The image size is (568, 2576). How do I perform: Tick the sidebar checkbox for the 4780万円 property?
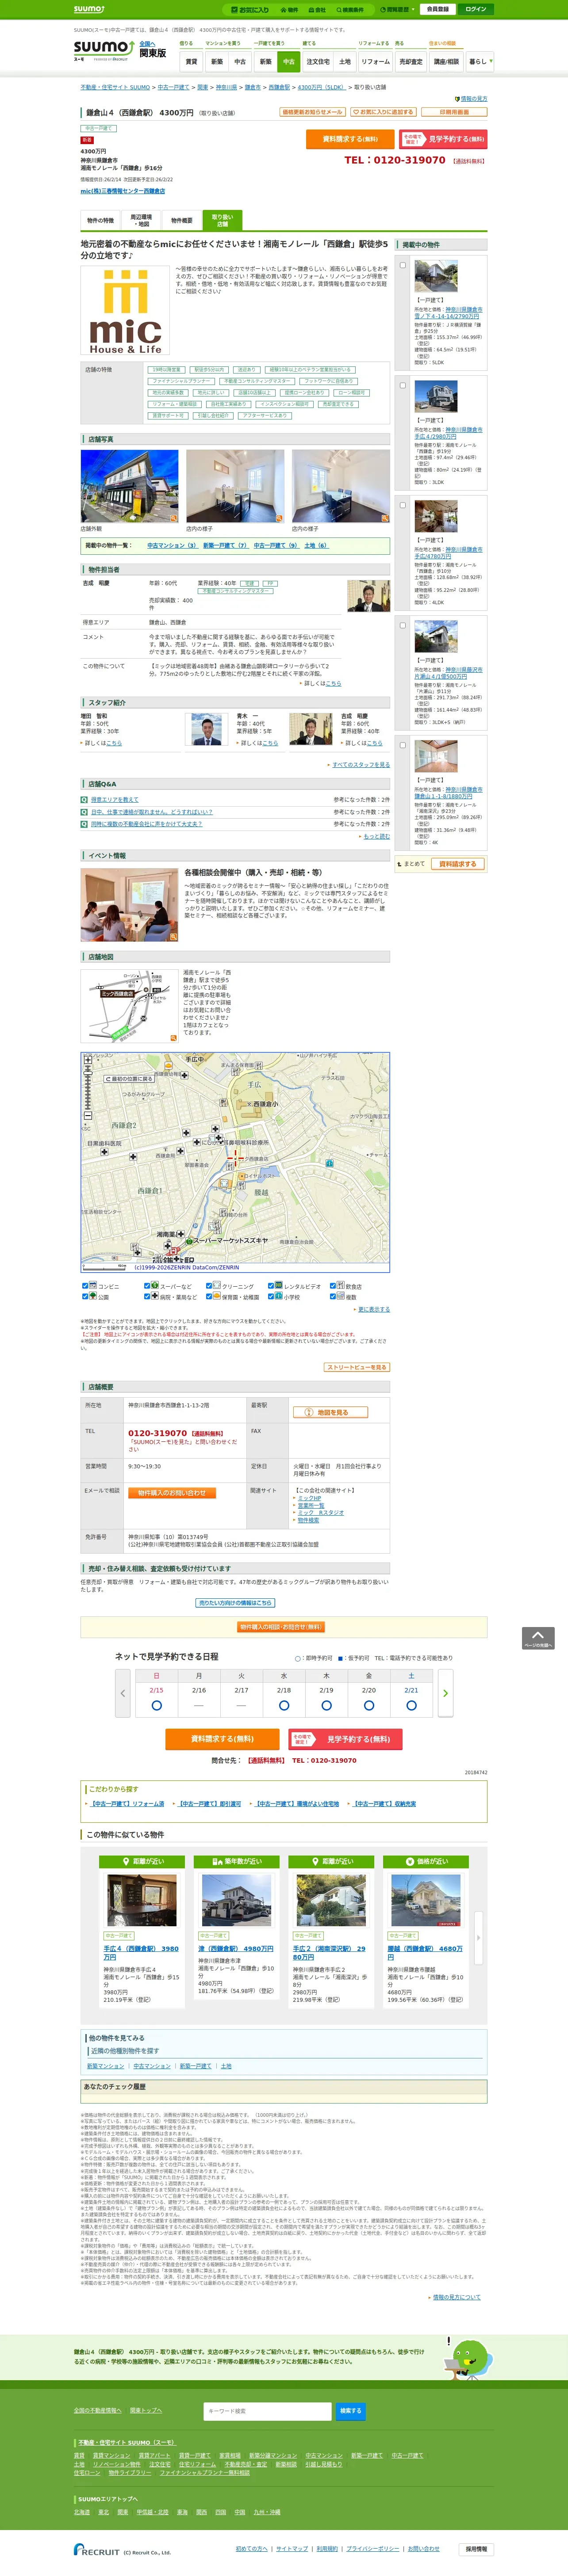click(403, 505)
